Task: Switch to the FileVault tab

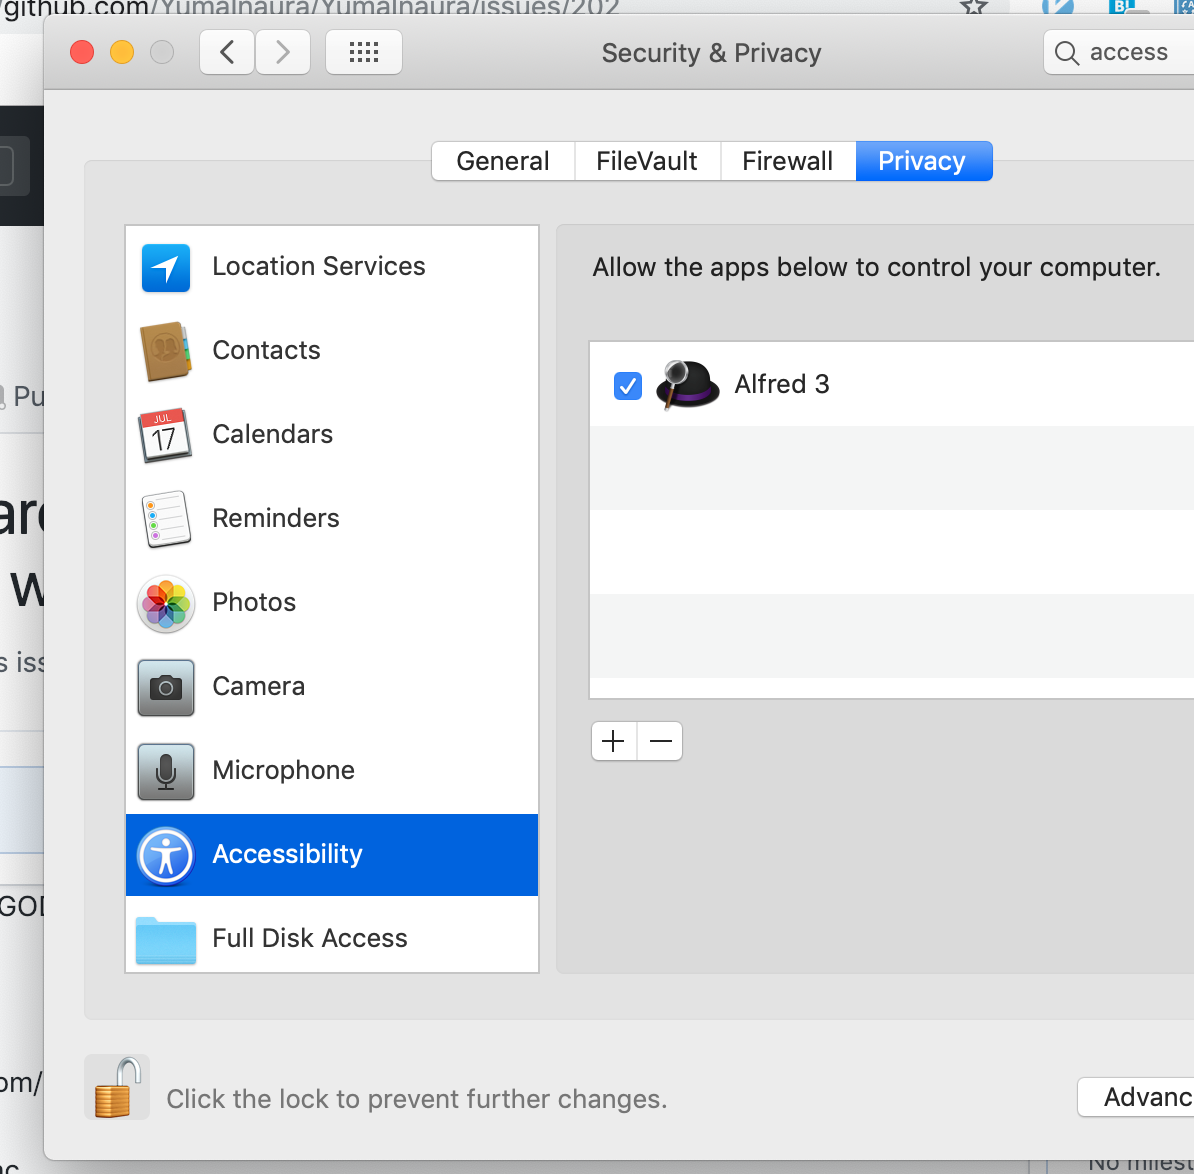Action: [646, 161]
